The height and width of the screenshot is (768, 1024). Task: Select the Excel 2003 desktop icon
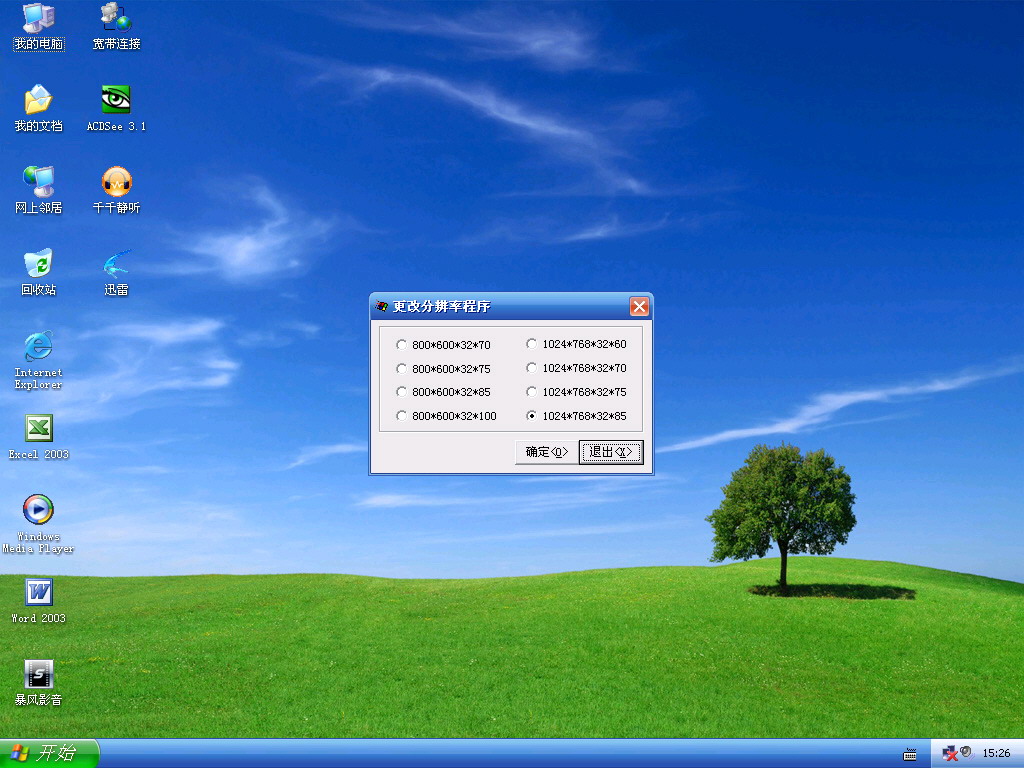tap(39, 436)
